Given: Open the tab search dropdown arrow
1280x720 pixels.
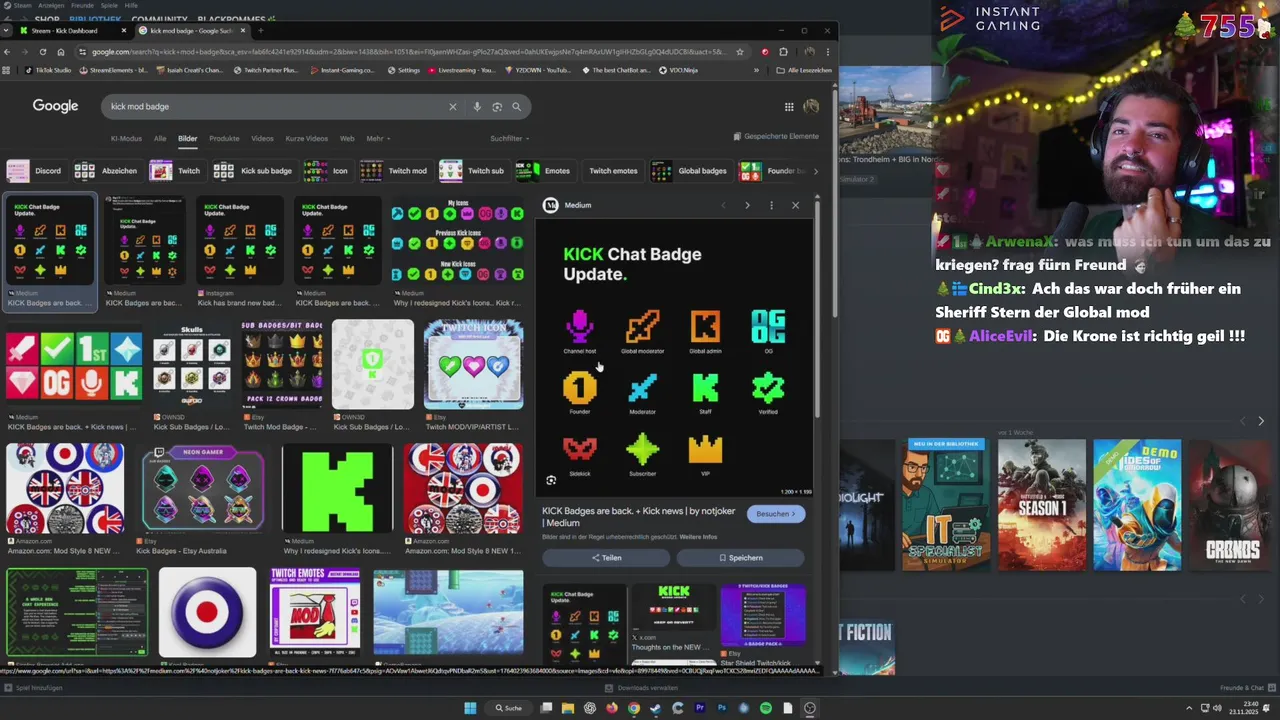Looking at the screenshot, I should [7, 30].
